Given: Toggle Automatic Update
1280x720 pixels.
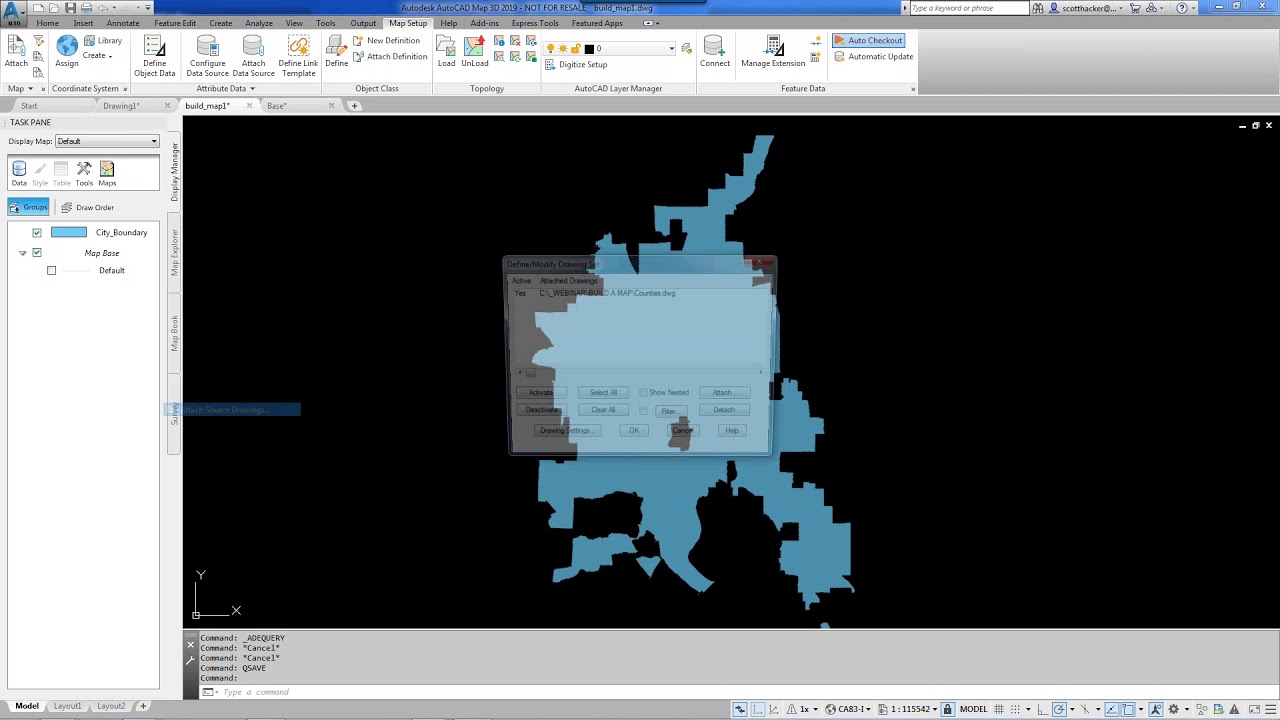Looking at the screenshot, I should [x=873, y=56].
